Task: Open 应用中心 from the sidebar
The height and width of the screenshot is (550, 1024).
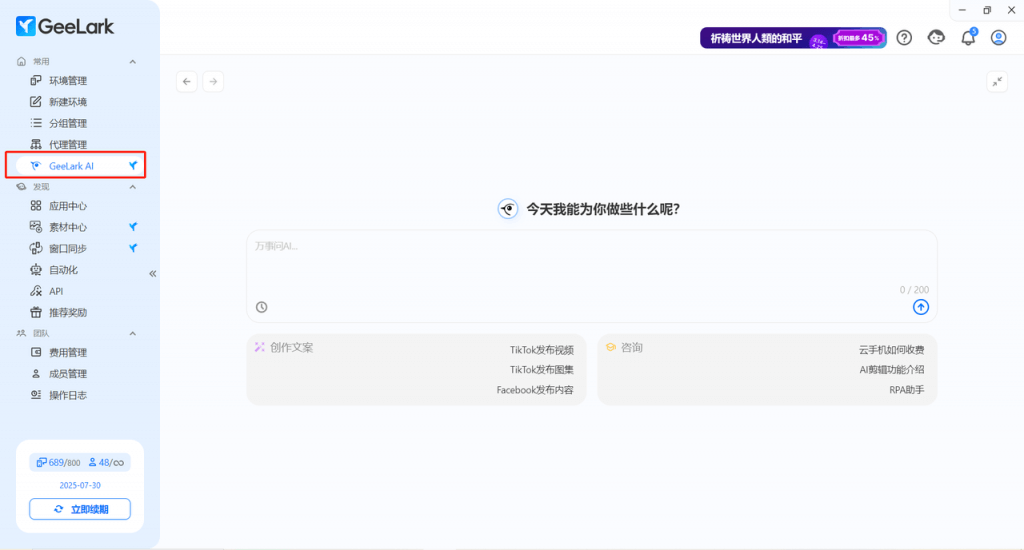Action: 68,206
